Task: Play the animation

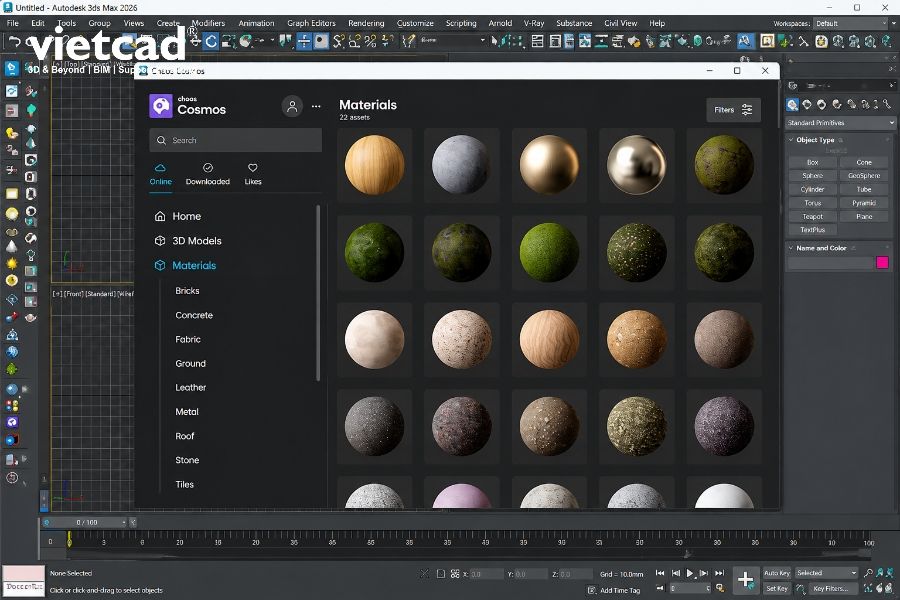Action: 690,573
